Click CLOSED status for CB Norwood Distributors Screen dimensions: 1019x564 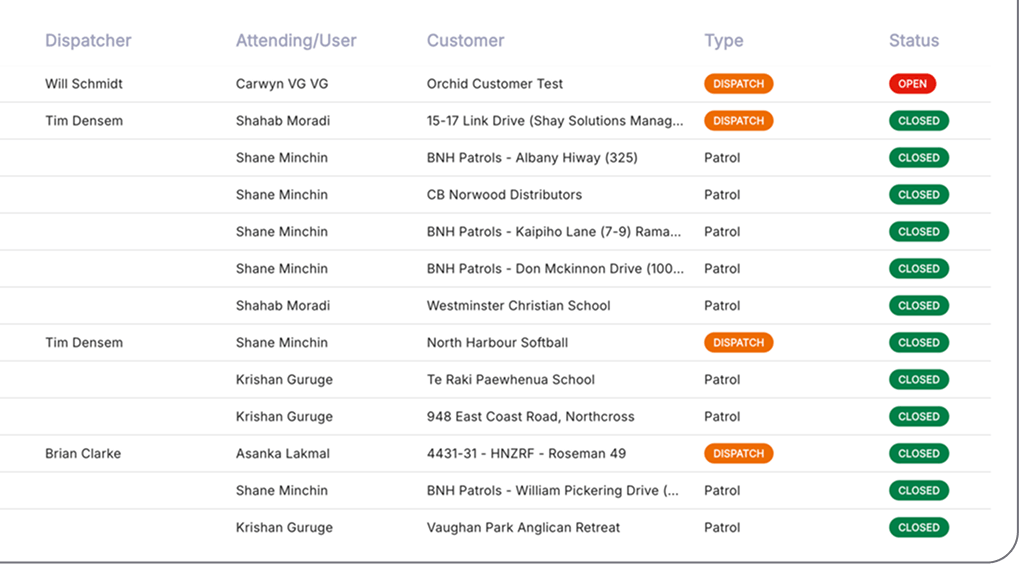pyautogui.click(x=919, y=195)
